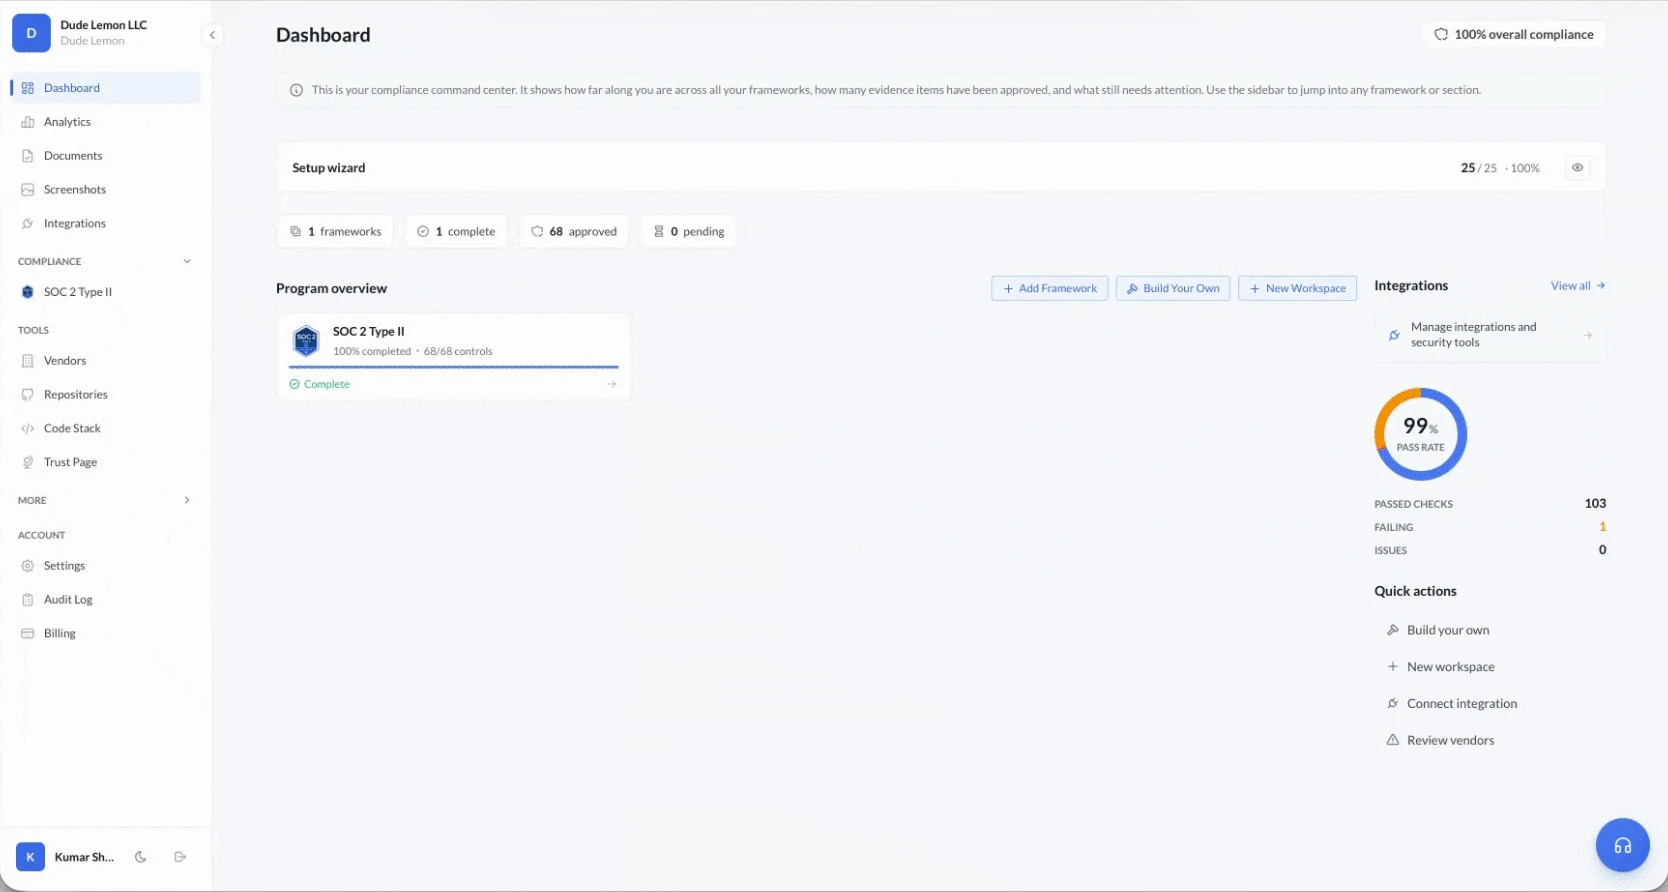This screenshot has width=1668, height=892.
Task: Click the 100% overall compliance badge
Action: [1514, 35]
